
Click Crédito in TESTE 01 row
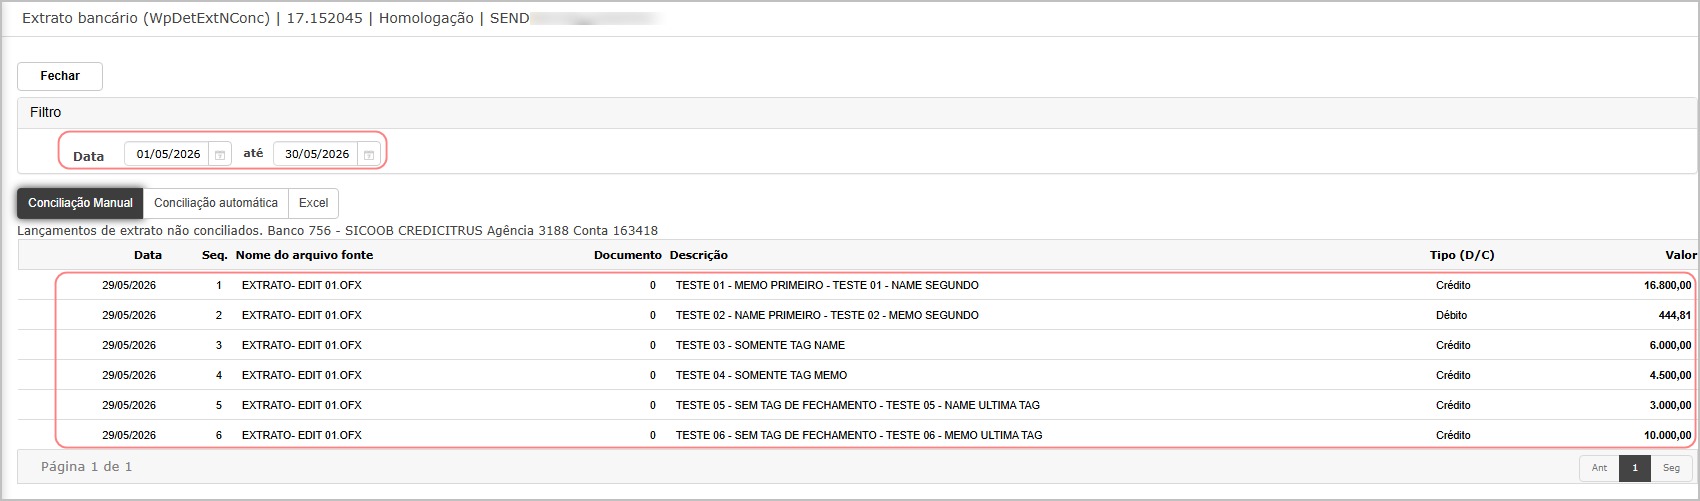click(x=1453, y=285)
